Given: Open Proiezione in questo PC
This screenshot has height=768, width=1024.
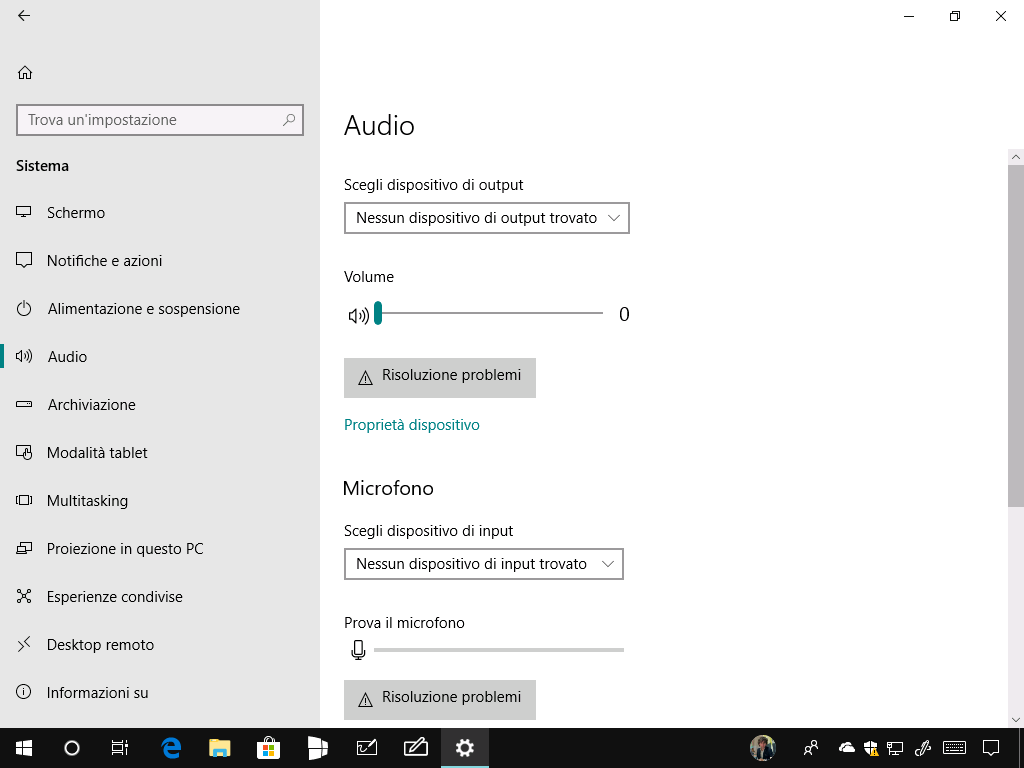Looking at the screenshot, I should tap(160, 549).
